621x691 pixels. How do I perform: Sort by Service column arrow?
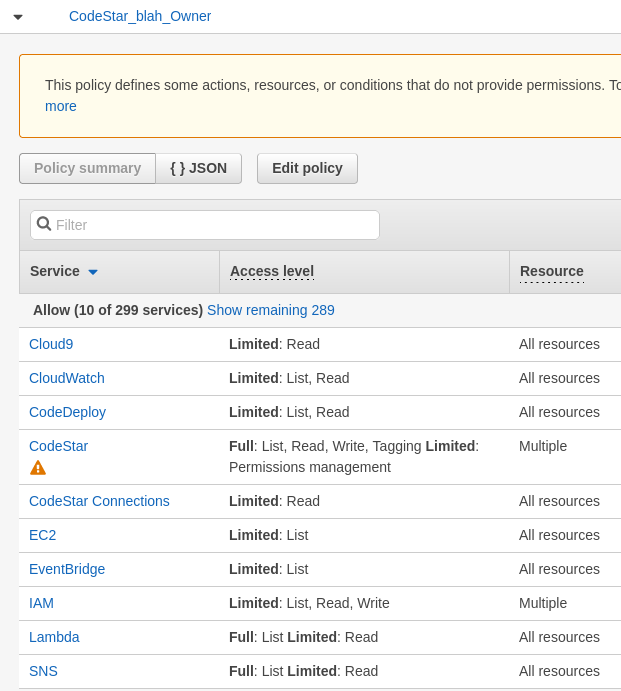point(93,272)
